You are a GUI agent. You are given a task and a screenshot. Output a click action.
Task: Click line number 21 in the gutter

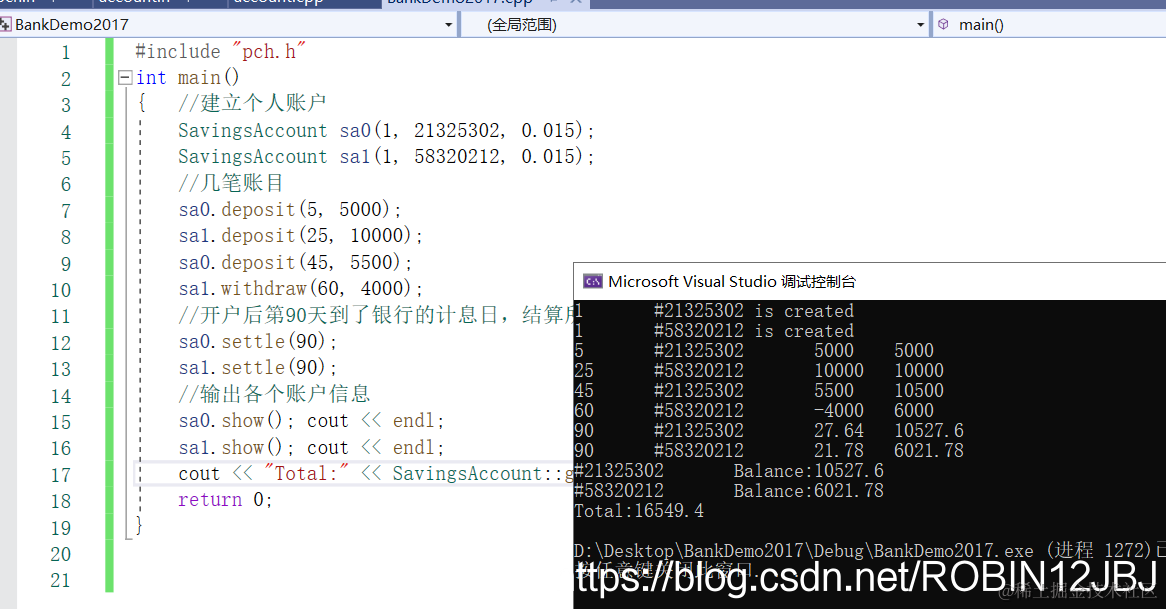tap(60, 580)
